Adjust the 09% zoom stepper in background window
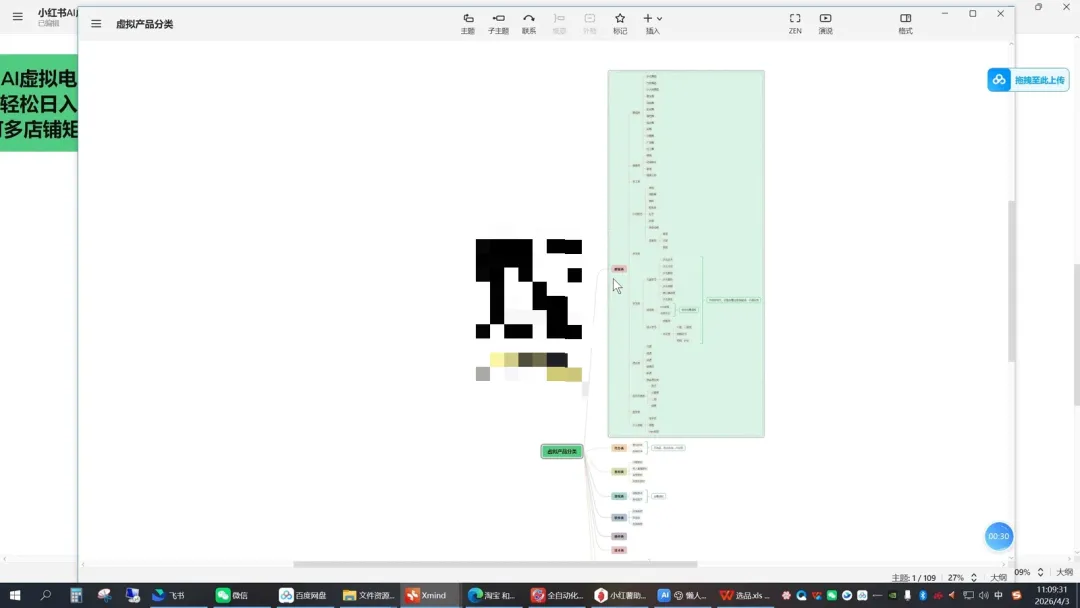This screenshot has height=608, width=1080. [x=1040, y=572]
